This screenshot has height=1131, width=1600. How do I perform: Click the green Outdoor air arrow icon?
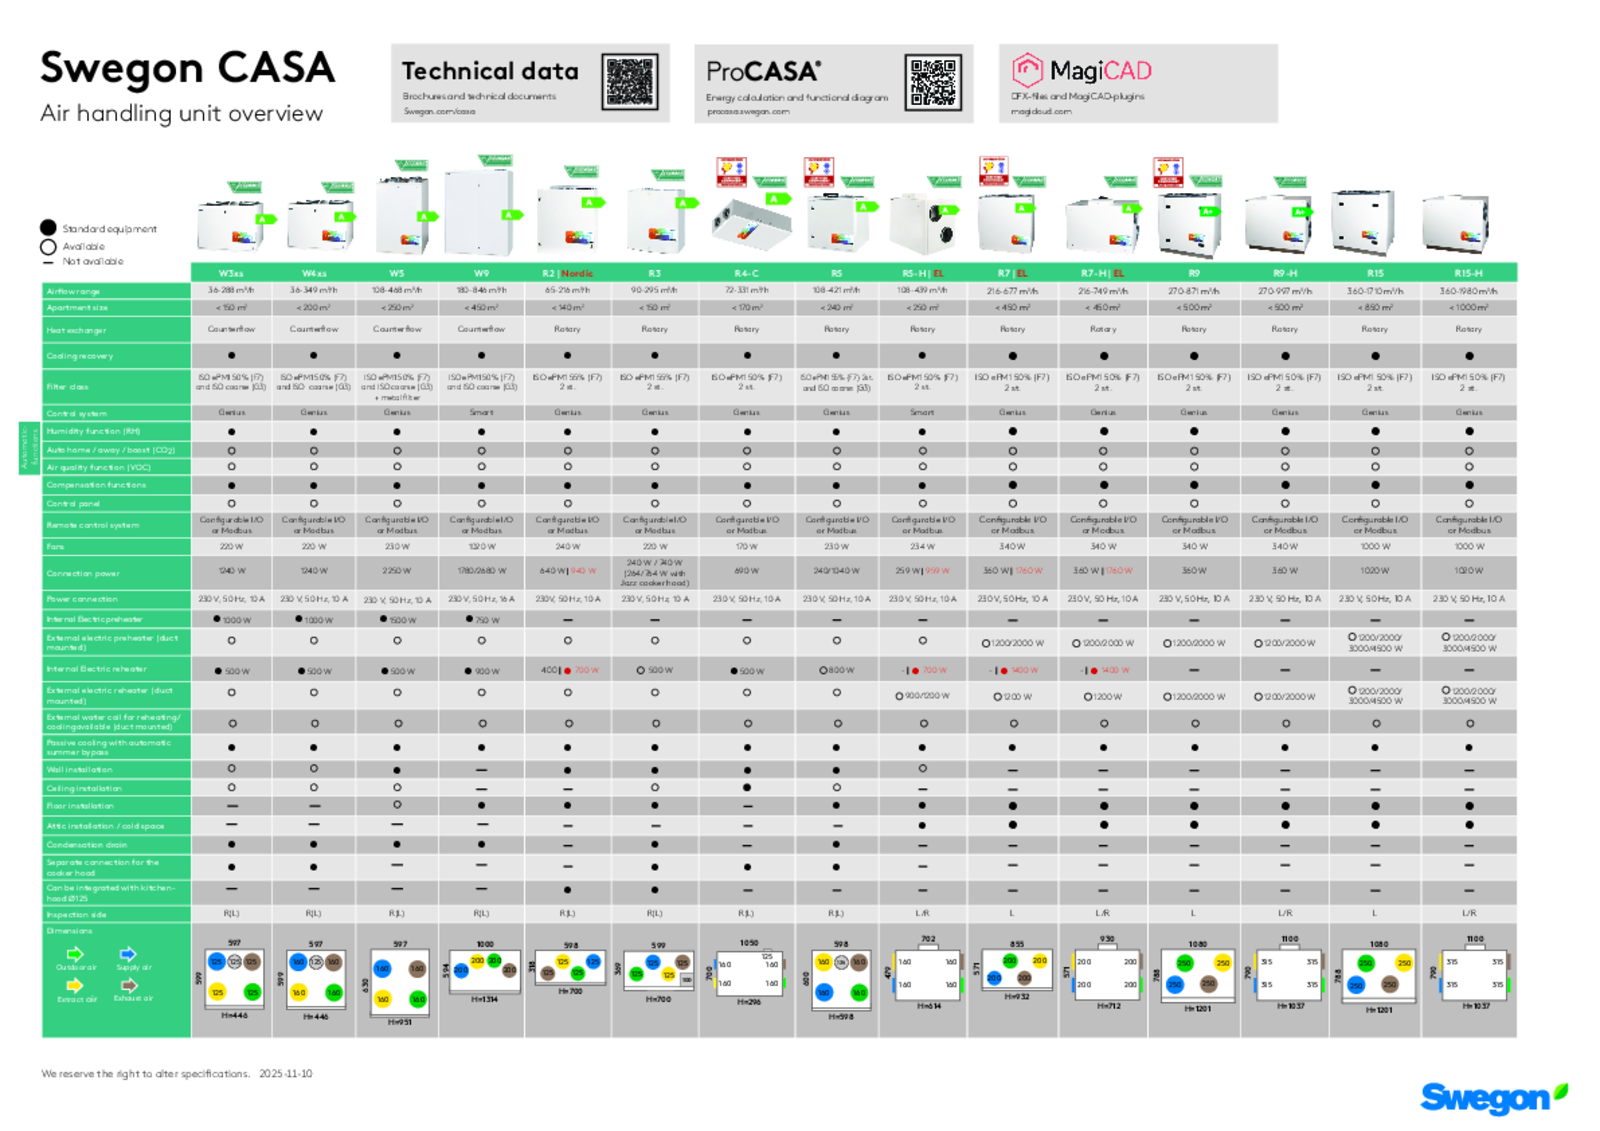(75, 954)
